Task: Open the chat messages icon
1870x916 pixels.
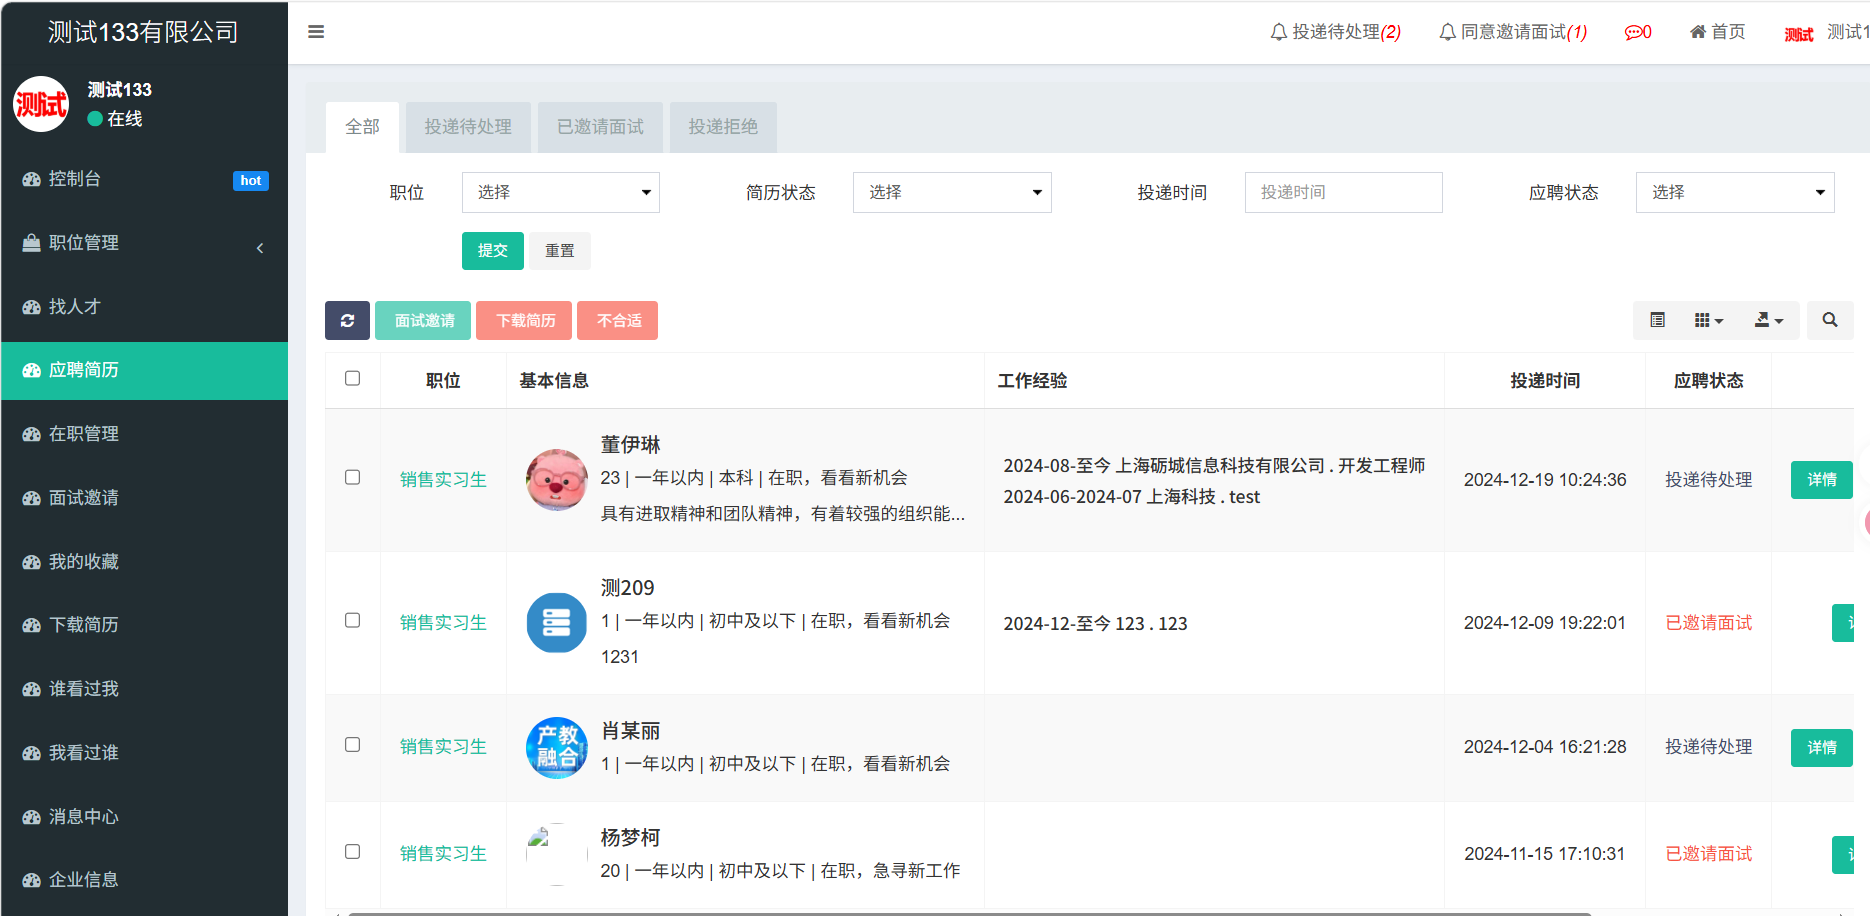Action: click(1637, 32)
